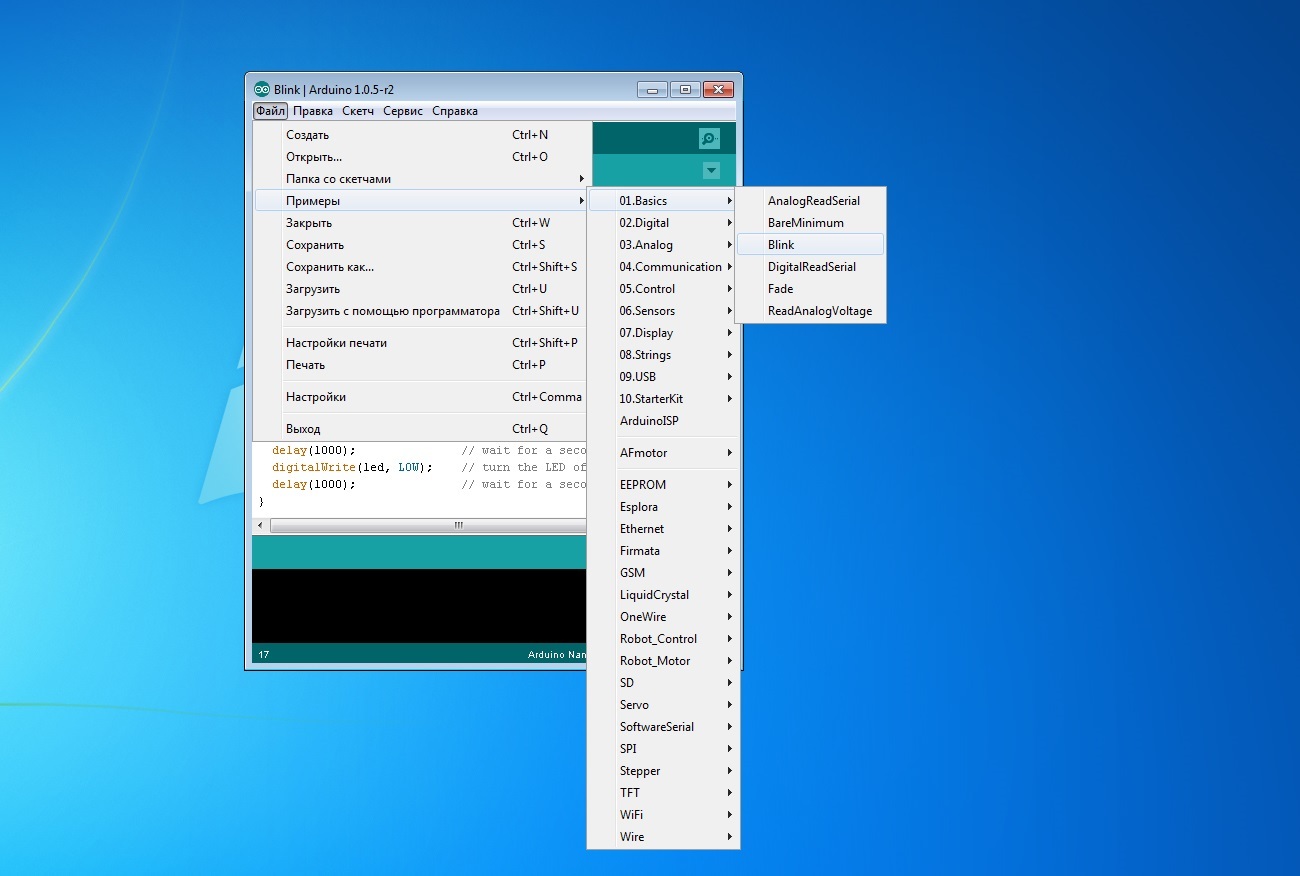Open the Правка menu

313,111
